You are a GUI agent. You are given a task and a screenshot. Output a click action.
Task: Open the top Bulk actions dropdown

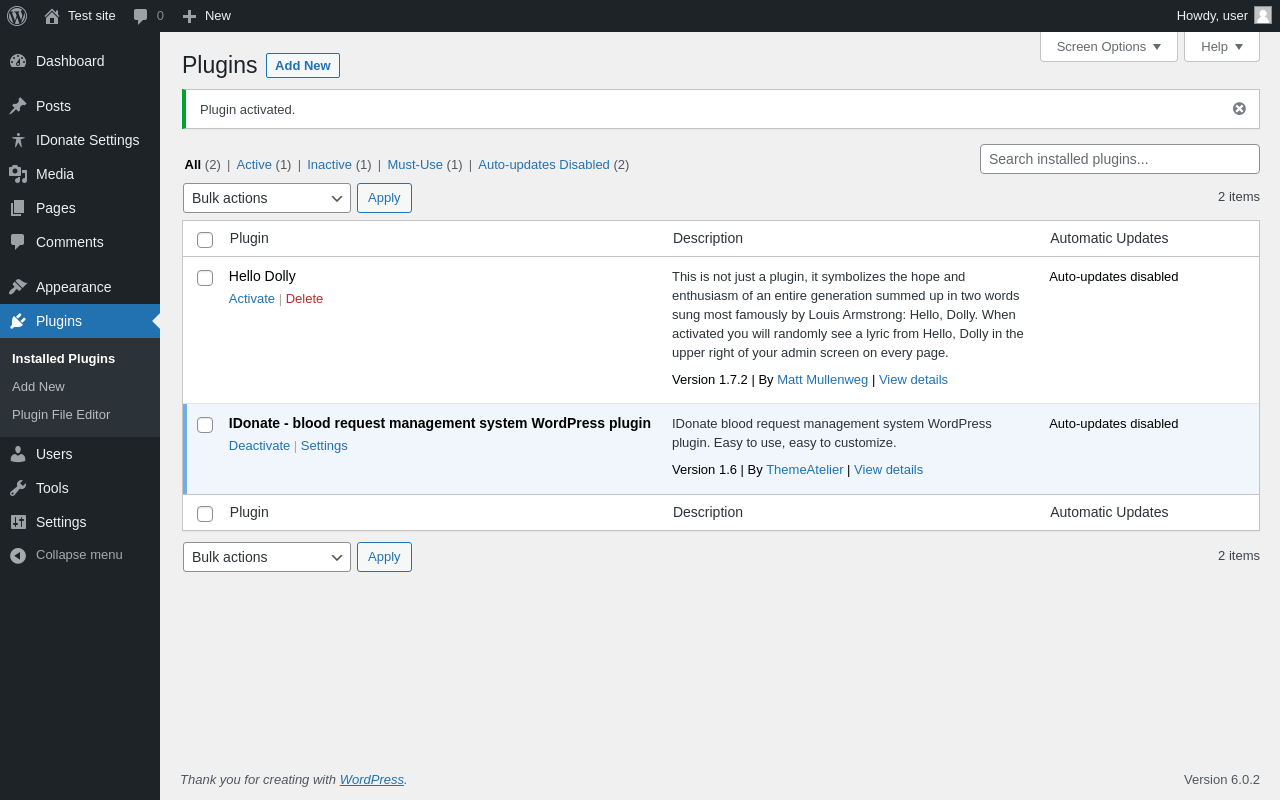click(266, 198)
